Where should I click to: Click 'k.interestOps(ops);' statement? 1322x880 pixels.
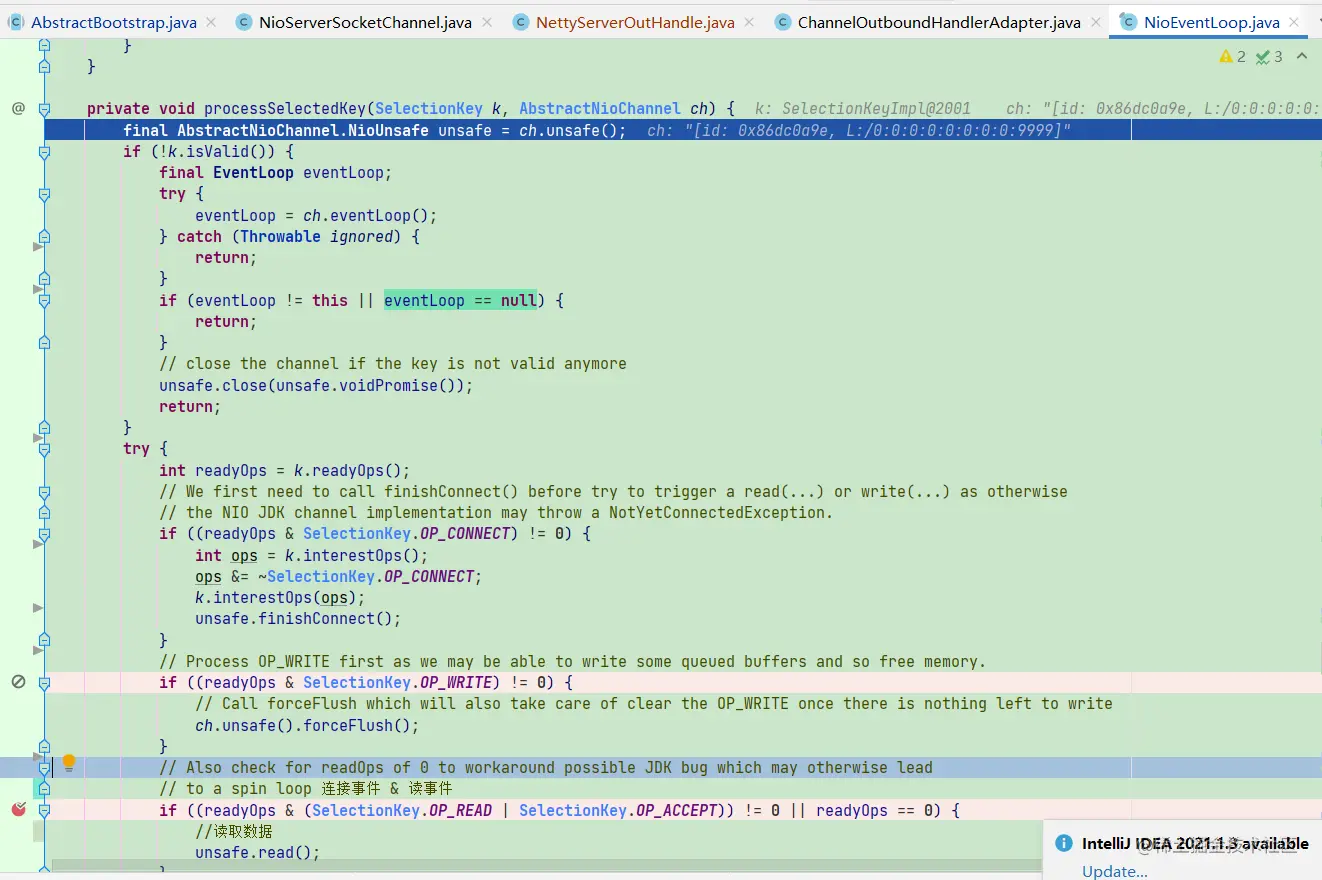pos(280,597)
